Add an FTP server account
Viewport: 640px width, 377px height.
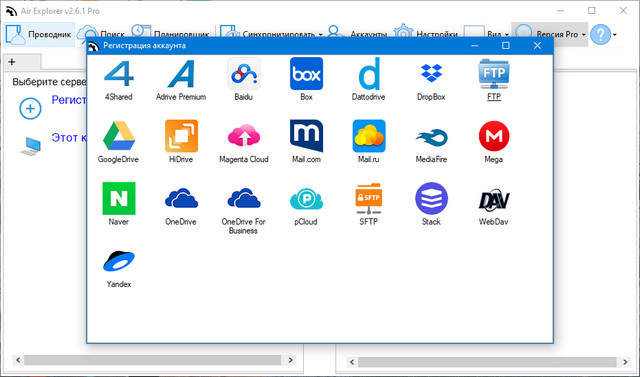493,74
